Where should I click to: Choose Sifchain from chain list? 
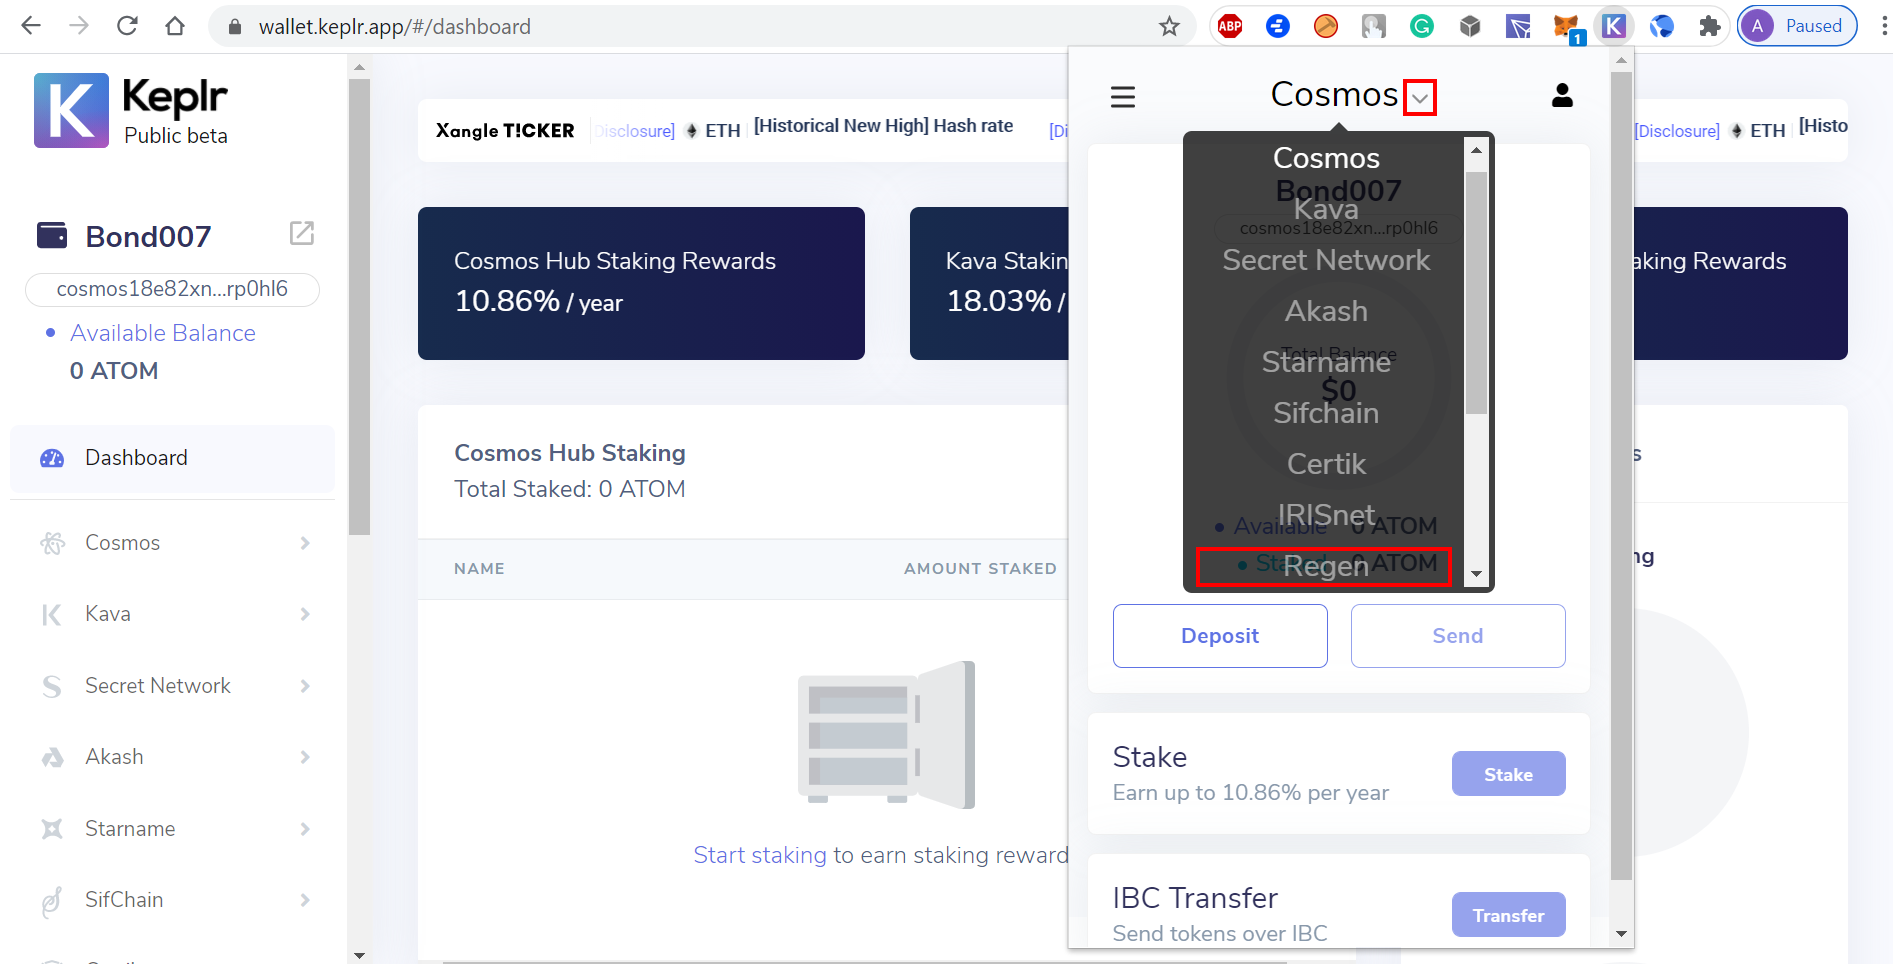click(x=1326, y=413)
